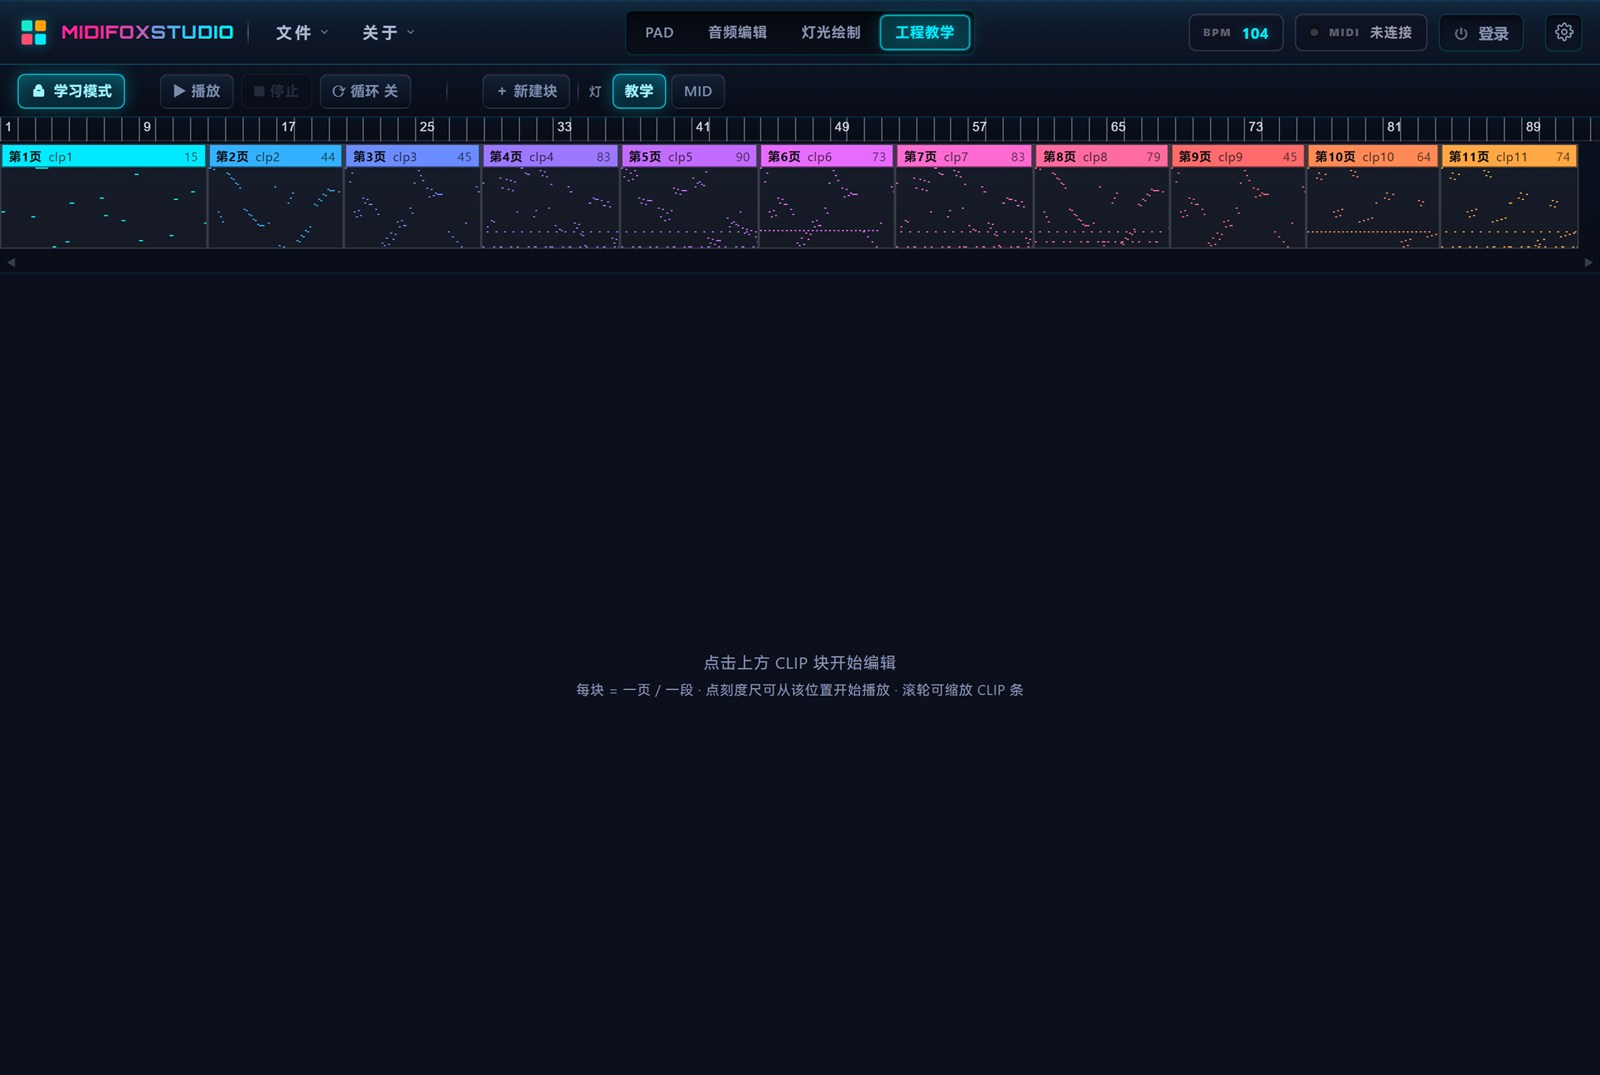This screenshot has height=1075, width=1600.
Task: Open clip 第10页 clp10
Action: coord(1373,196)
